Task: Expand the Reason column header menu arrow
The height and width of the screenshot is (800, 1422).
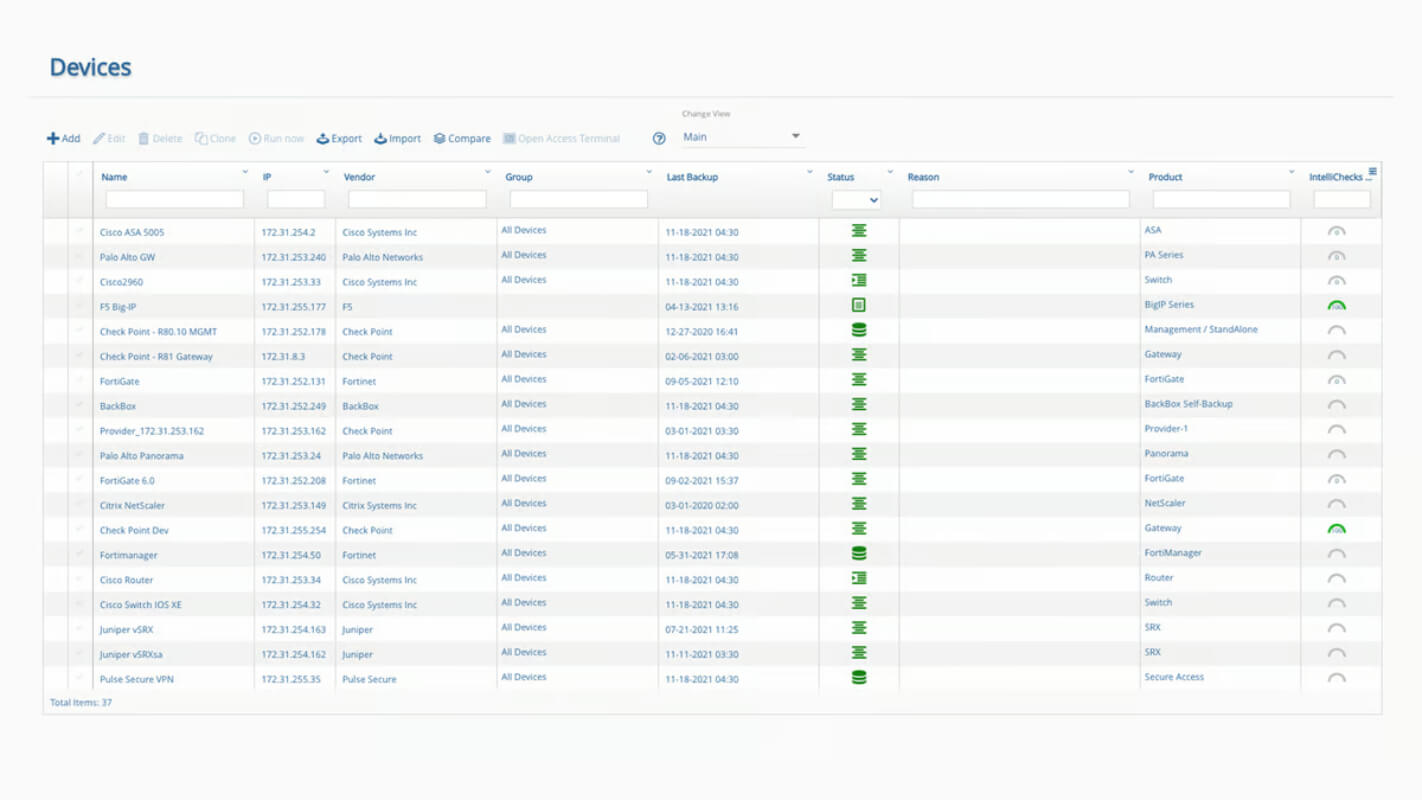Action: (1131, 173)
